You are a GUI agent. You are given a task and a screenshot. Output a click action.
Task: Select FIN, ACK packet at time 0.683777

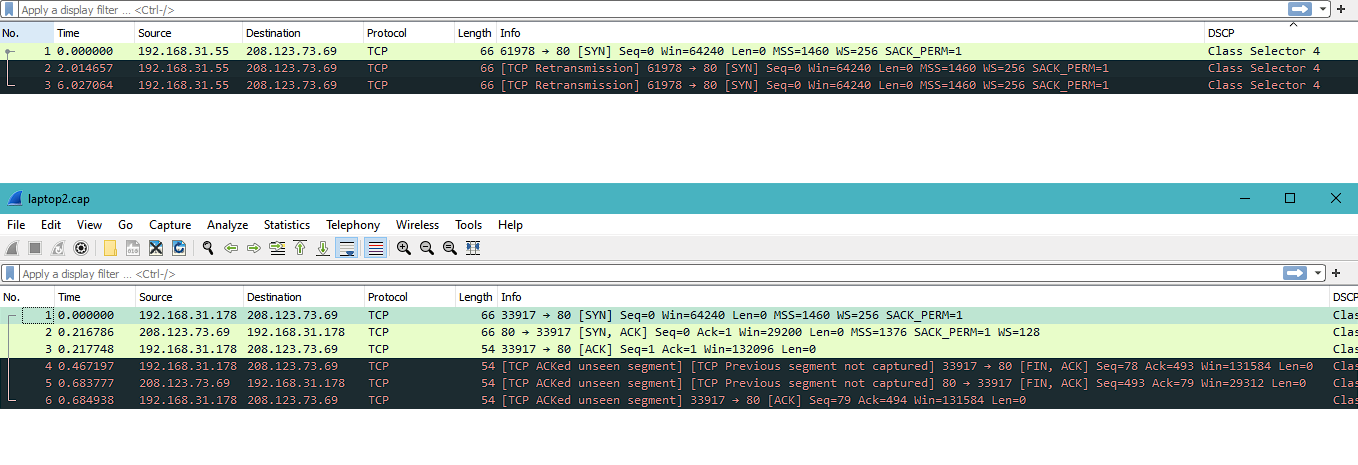coord(679,383)
